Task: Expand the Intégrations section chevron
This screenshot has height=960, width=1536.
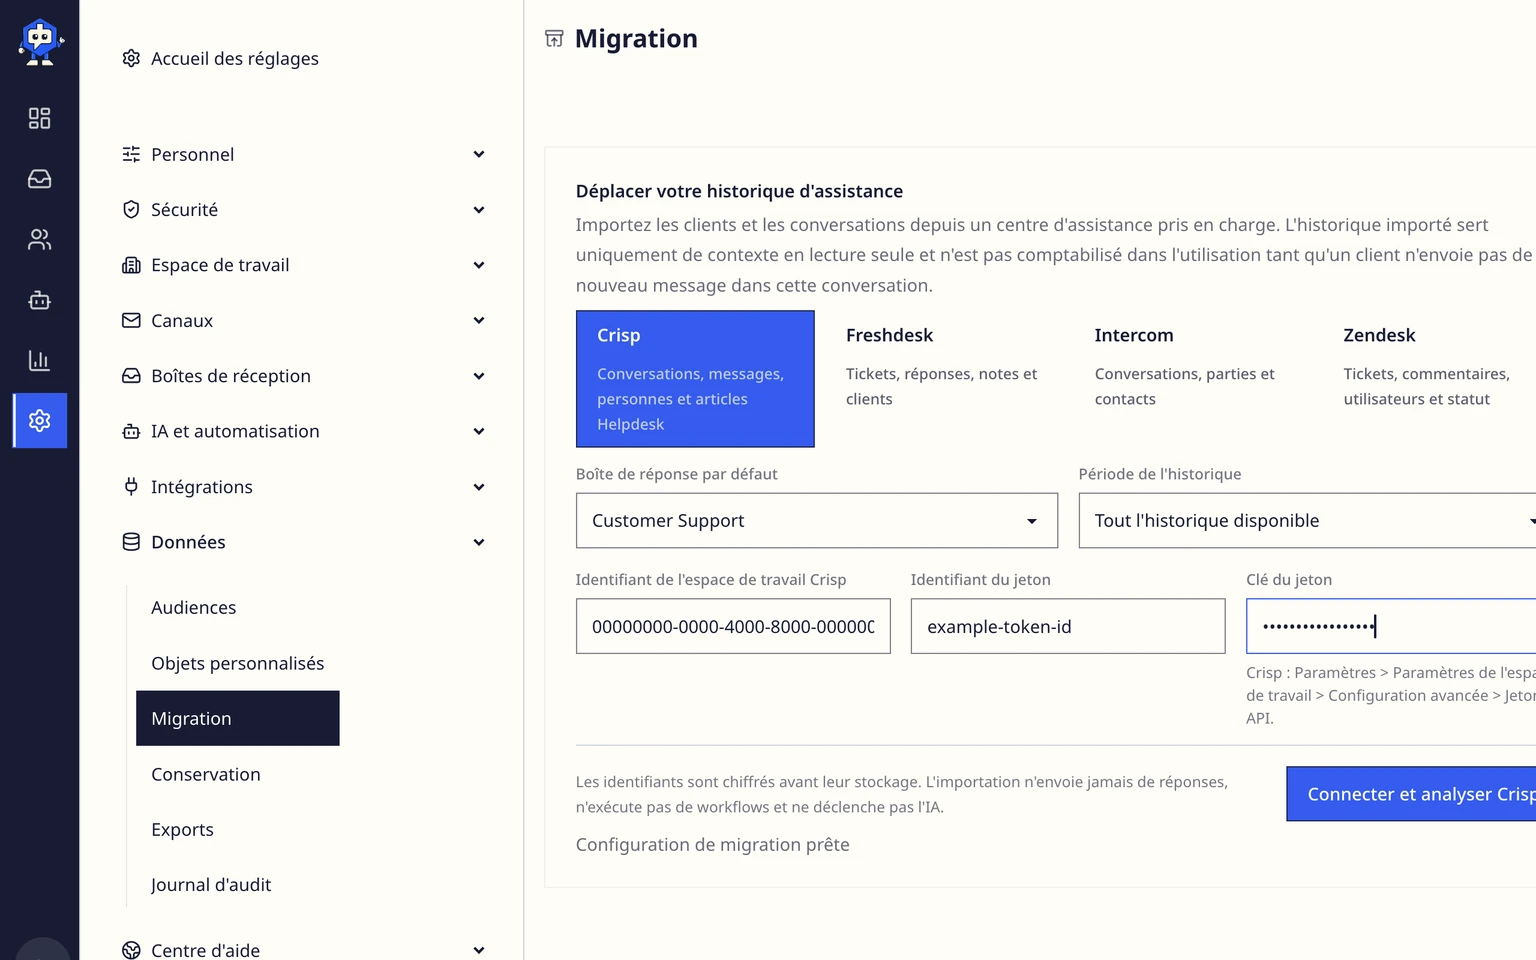Action: [x=479, y=487]
